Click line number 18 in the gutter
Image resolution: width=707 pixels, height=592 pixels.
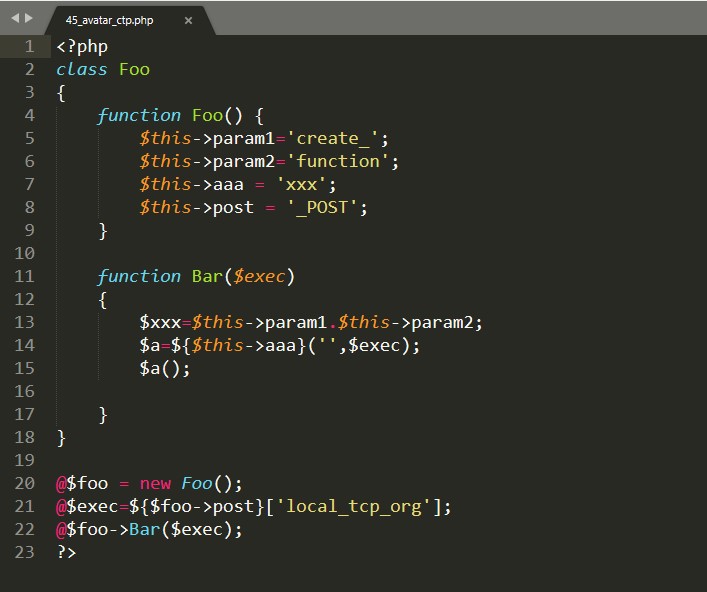24,437
